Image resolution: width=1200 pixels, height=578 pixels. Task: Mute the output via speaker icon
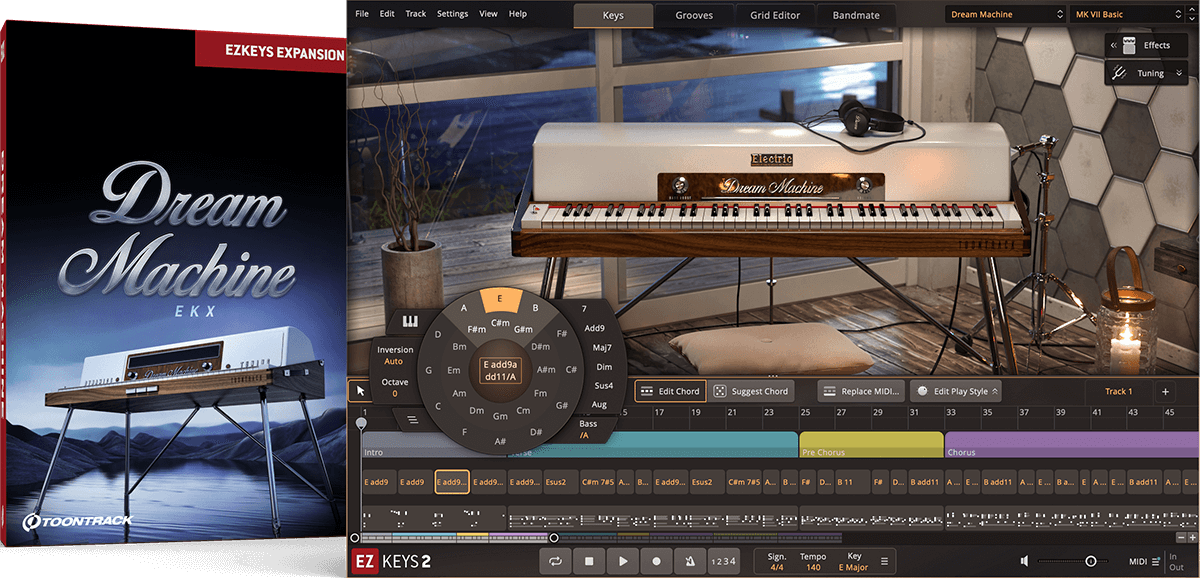pos(1025,562)
